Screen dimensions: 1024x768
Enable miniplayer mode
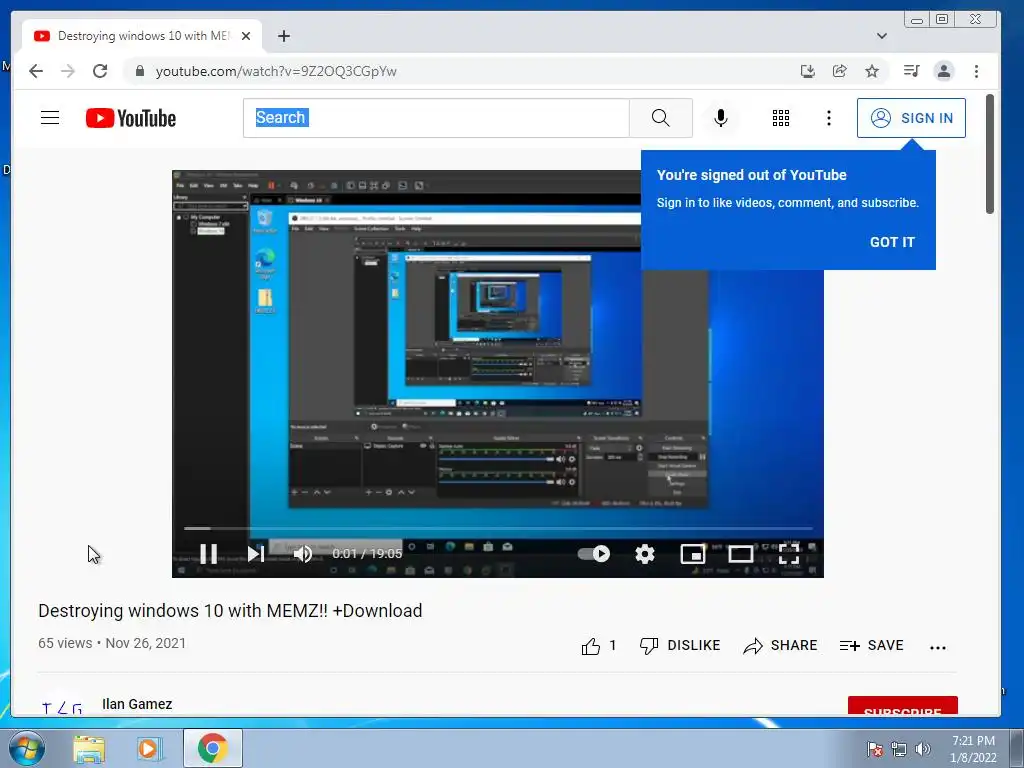(692, 554)
